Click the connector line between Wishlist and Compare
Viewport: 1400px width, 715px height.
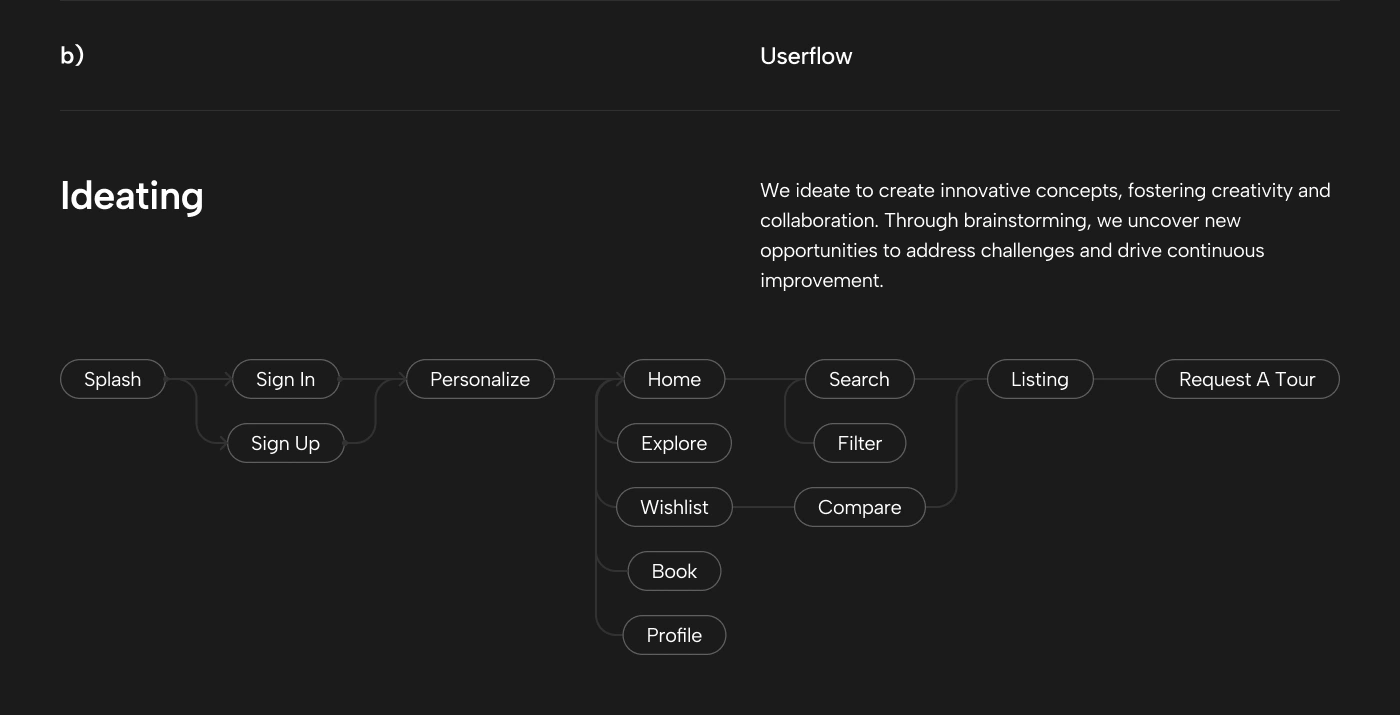763,507
